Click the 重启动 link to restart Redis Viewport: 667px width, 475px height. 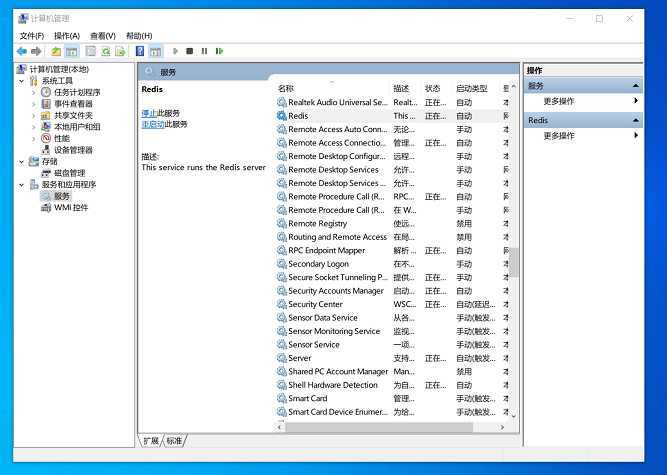tap(153, 124)
